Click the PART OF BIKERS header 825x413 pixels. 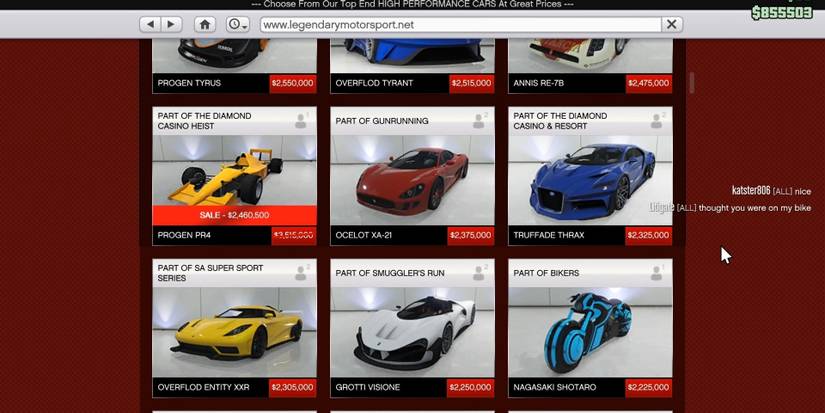546,273
